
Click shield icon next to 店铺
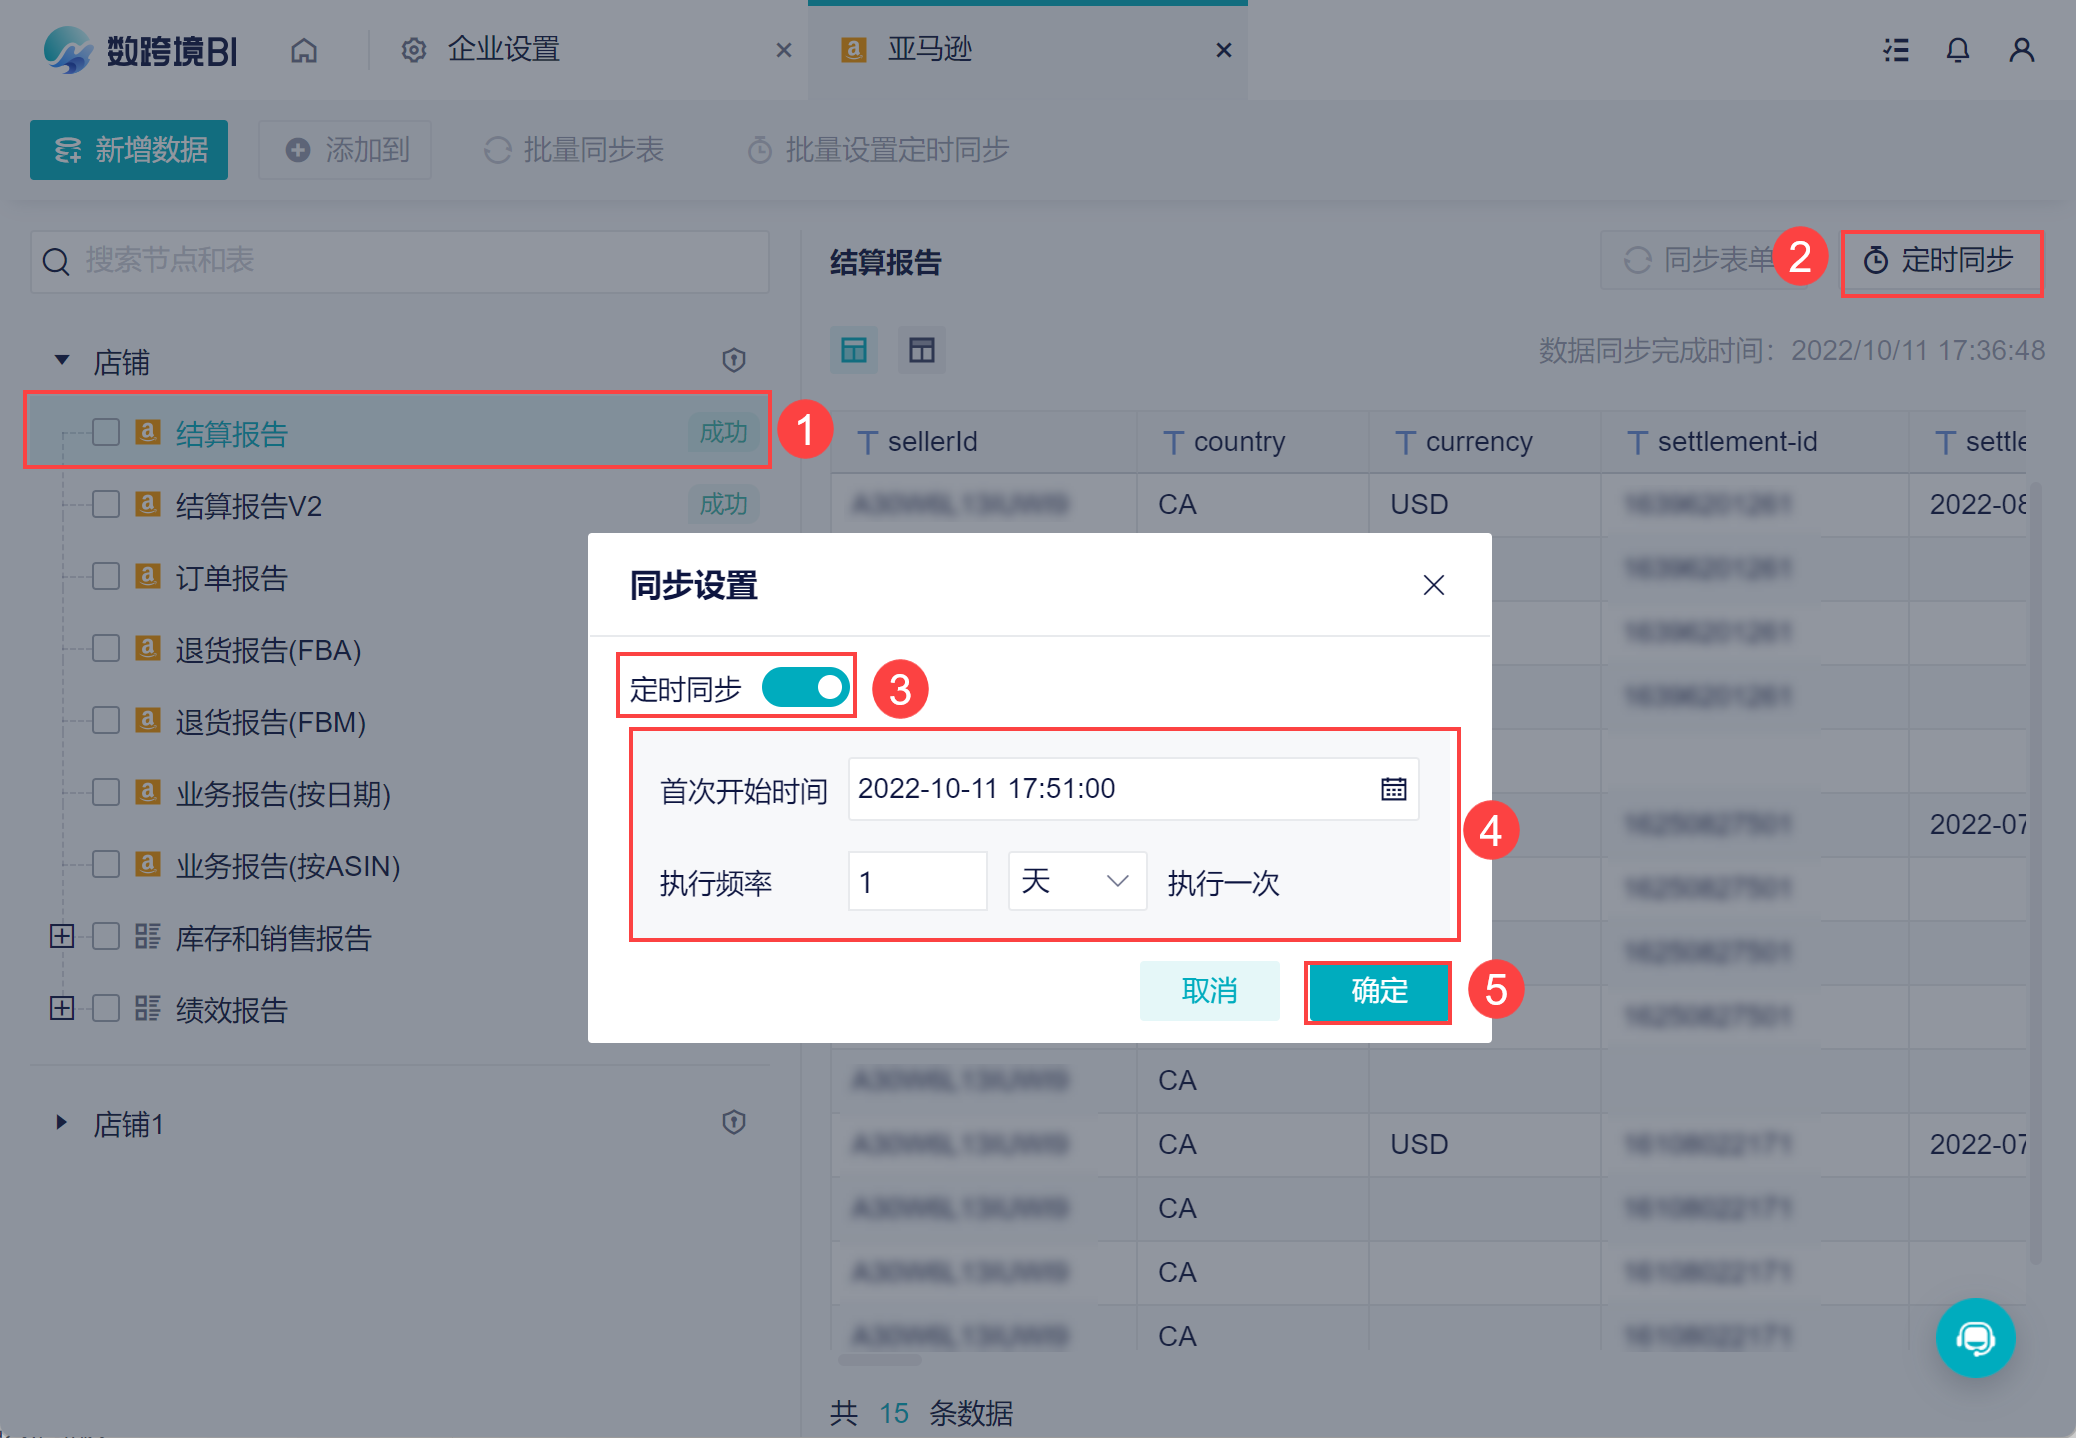click(x=734, y=360)
